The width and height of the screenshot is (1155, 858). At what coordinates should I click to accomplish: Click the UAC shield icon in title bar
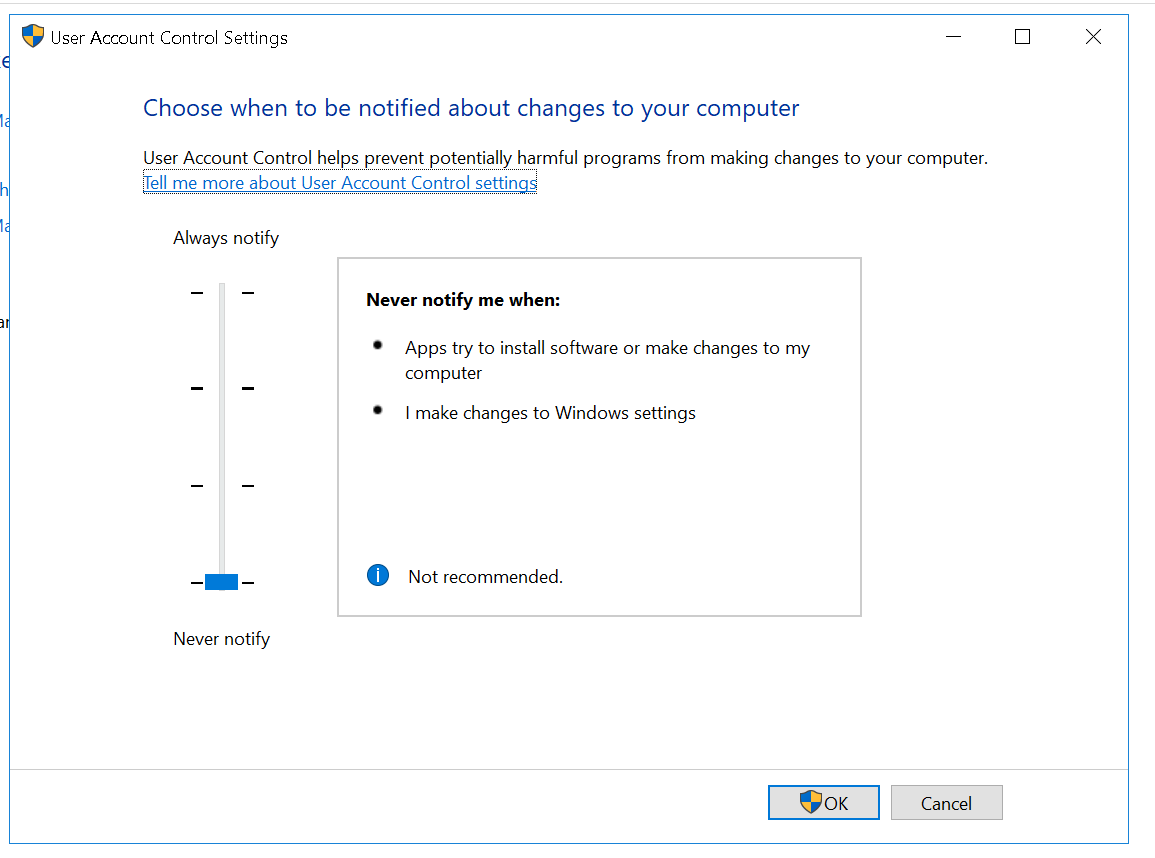[33, 36]
